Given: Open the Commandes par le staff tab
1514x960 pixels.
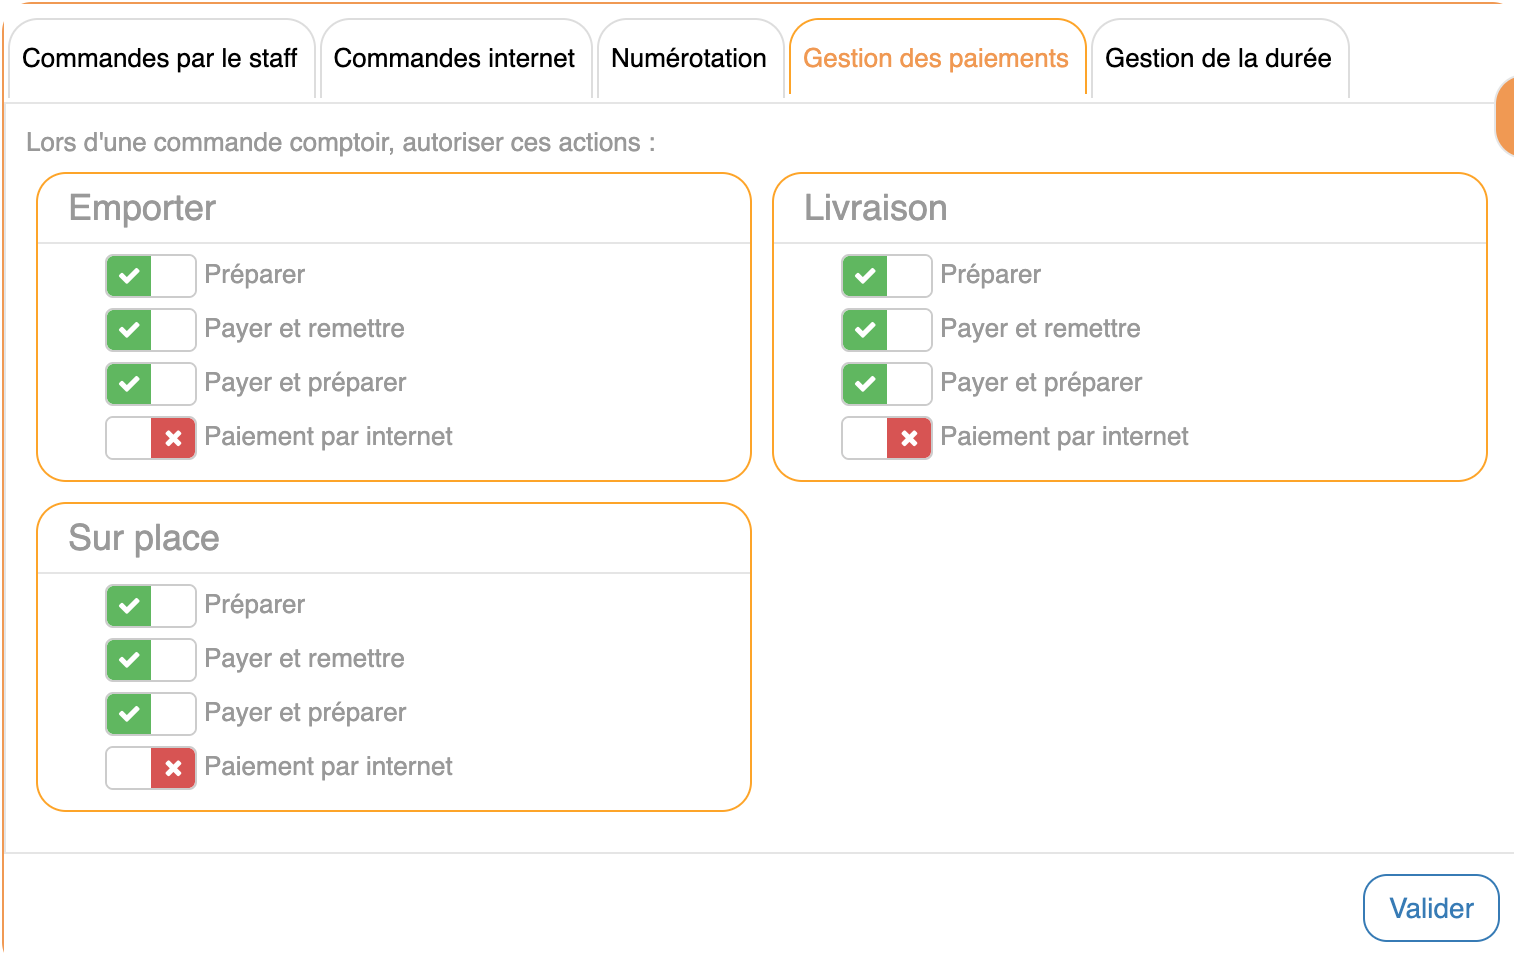Looking at the screenshot, I should pos(160,59).
